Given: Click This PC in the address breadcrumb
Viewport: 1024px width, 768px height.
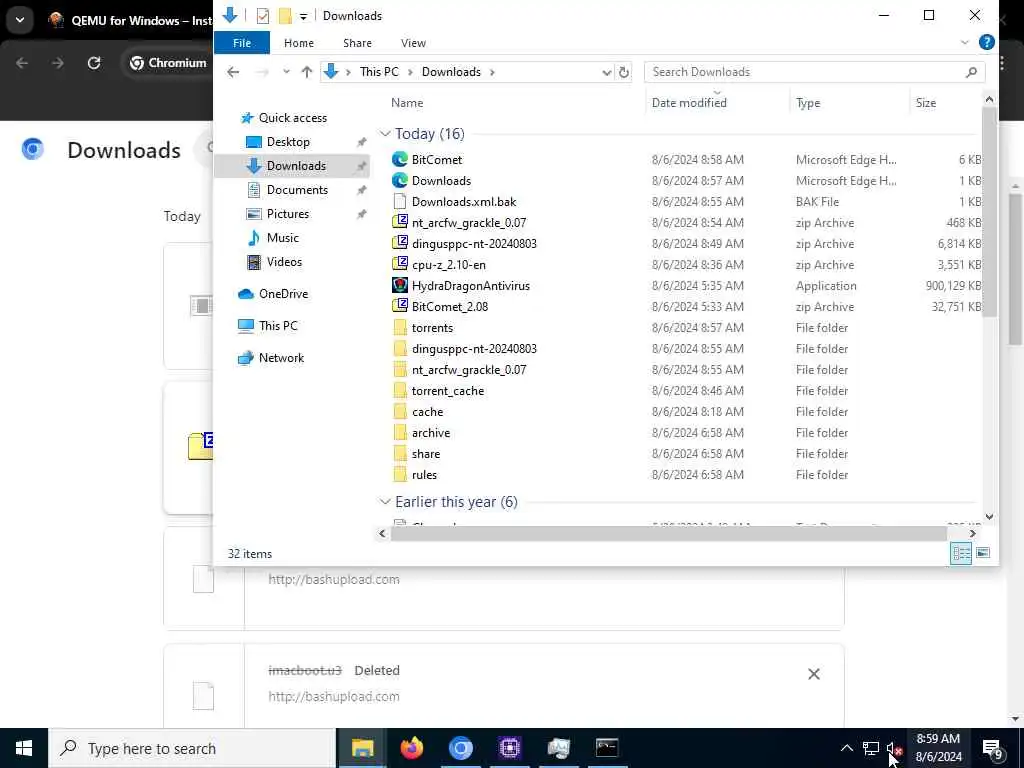Looking at the screenshot, I should click(x=379, y=72).
